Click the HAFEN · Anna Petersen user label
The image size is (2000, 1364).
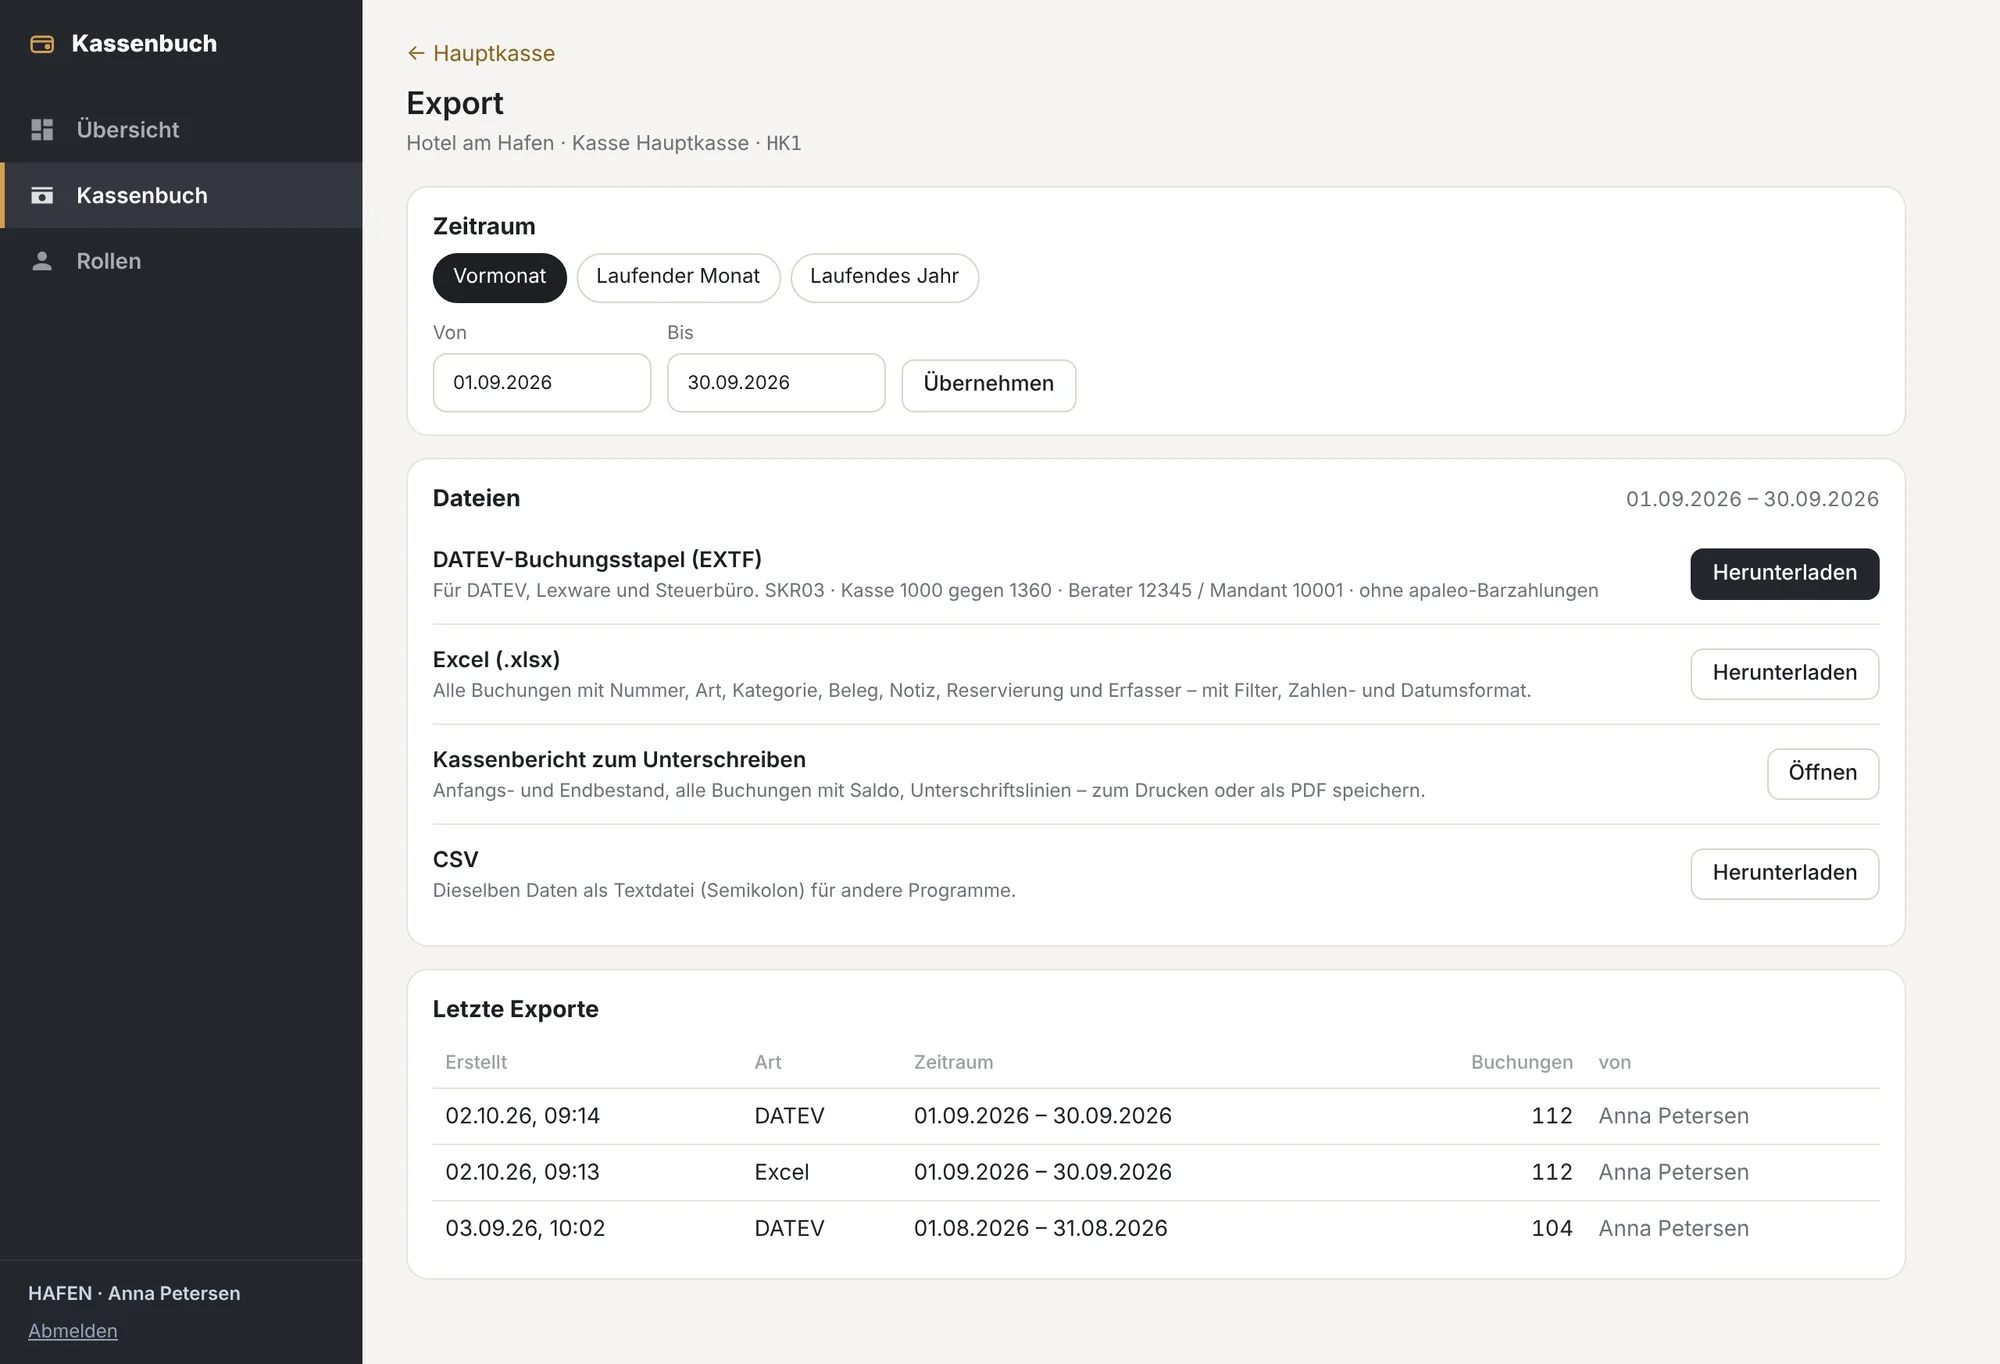pos(134,1293)
